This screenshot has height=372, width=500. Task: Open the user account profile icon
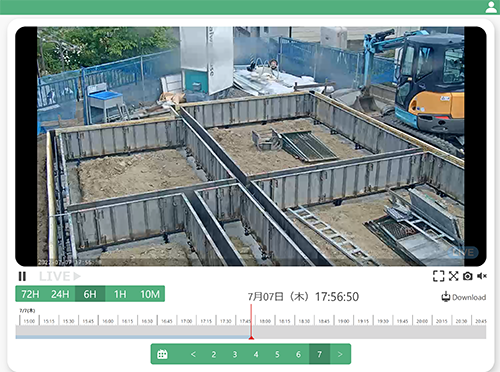[491, 7]
